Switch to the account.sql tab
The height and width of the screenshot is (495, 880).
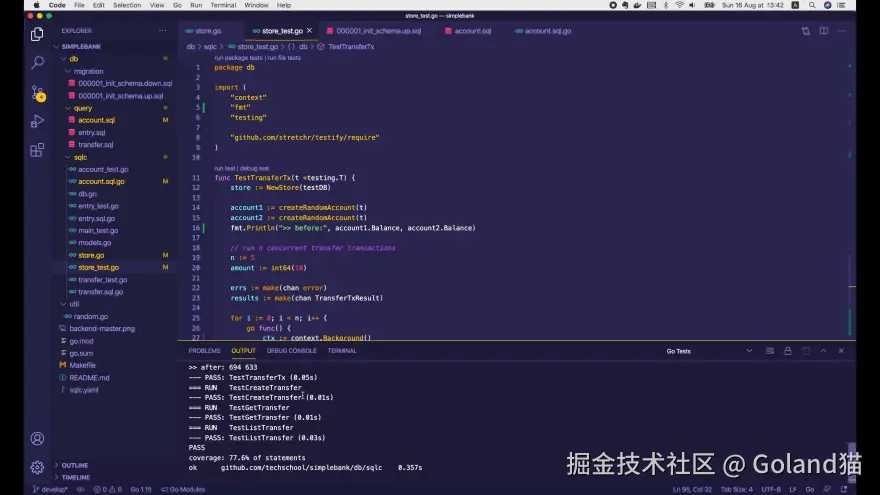click(472, 31)
